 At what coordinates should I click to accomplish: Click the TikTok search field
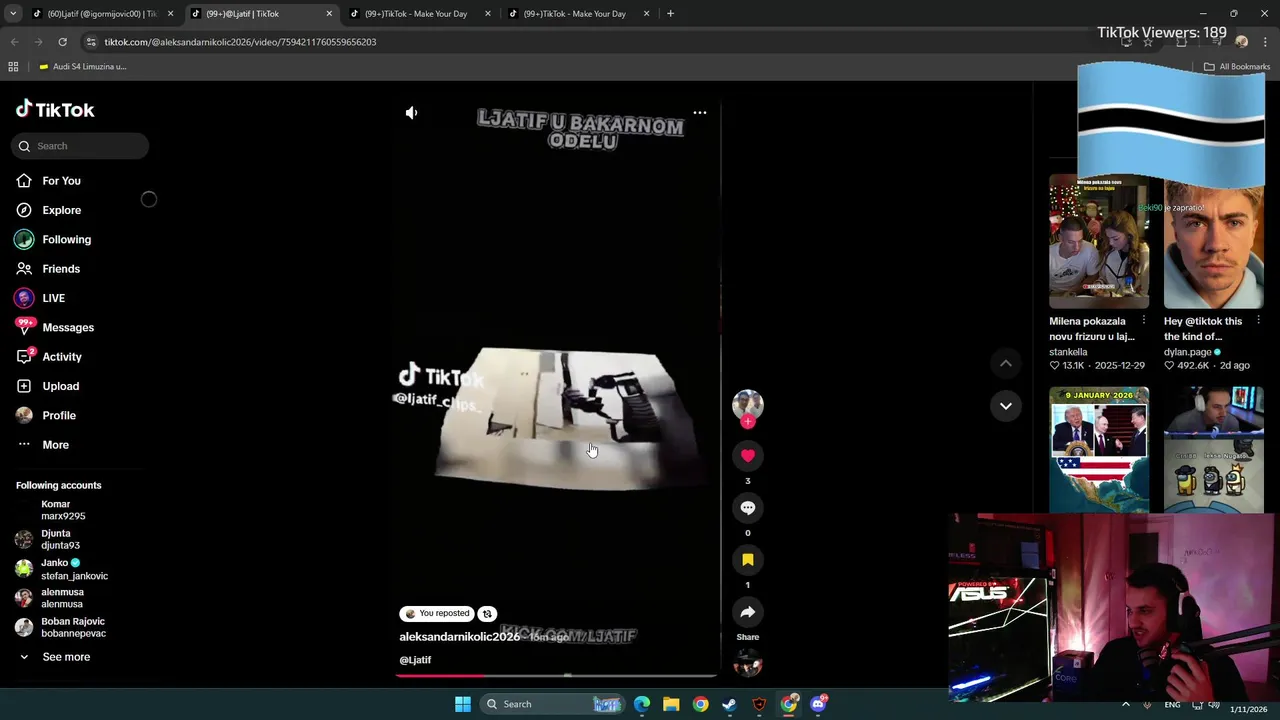pyautogui.click(x=80, y=146)
